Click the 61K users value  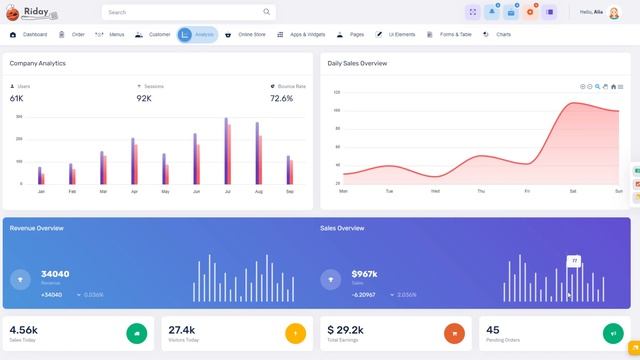click(x=16, y=98)
